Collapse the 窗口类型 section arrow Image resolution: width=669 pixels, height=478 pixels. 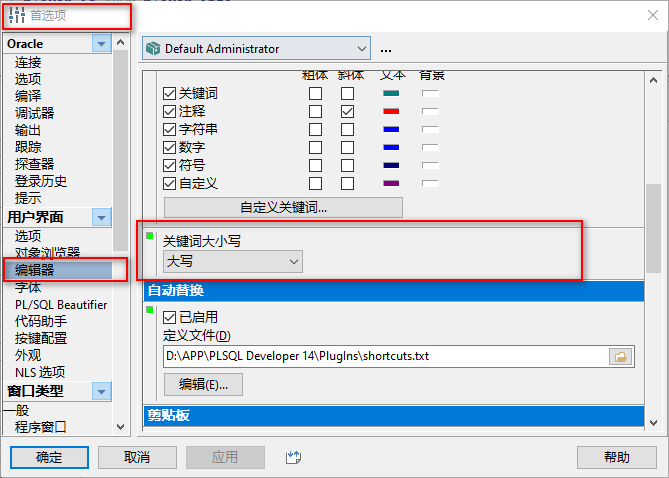click(x=102, y=391)
